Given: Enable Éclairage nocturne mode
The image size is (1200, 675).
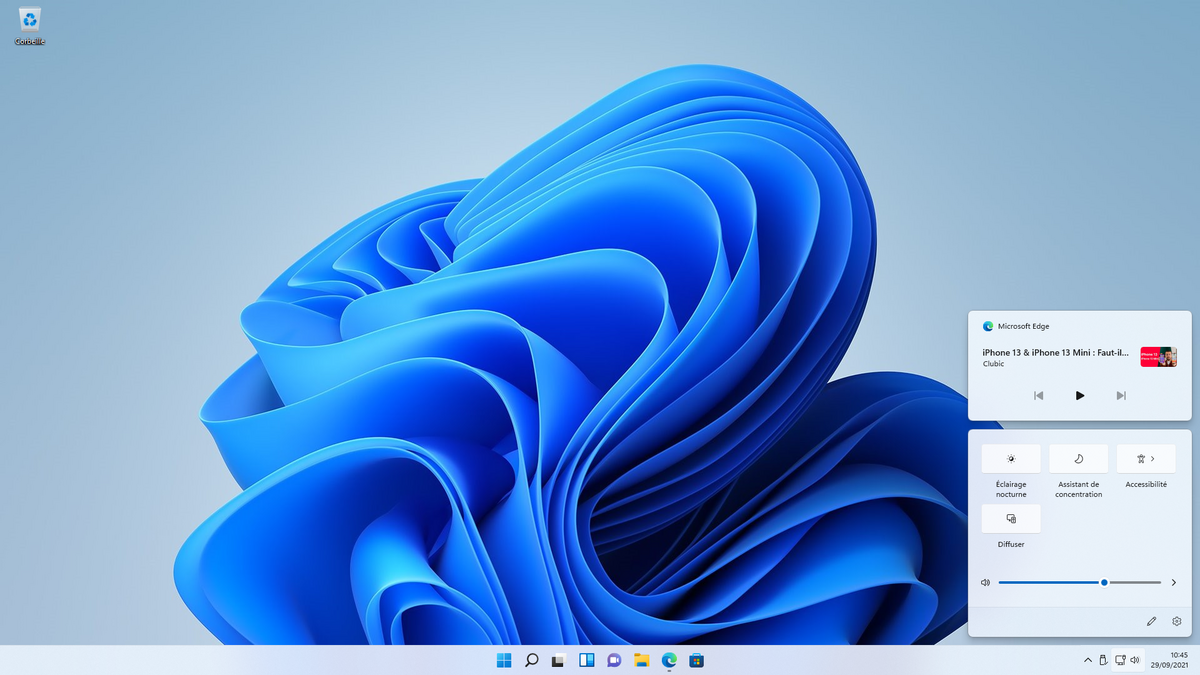Looking at the screenshot, I should (1010, 458).
